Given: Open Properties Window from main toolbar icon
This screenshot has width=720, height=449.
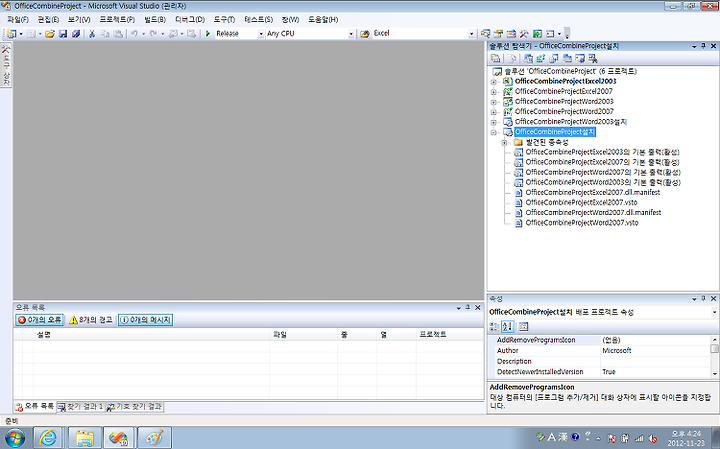Looking at the screenshot, I should (x=498, y=34).
